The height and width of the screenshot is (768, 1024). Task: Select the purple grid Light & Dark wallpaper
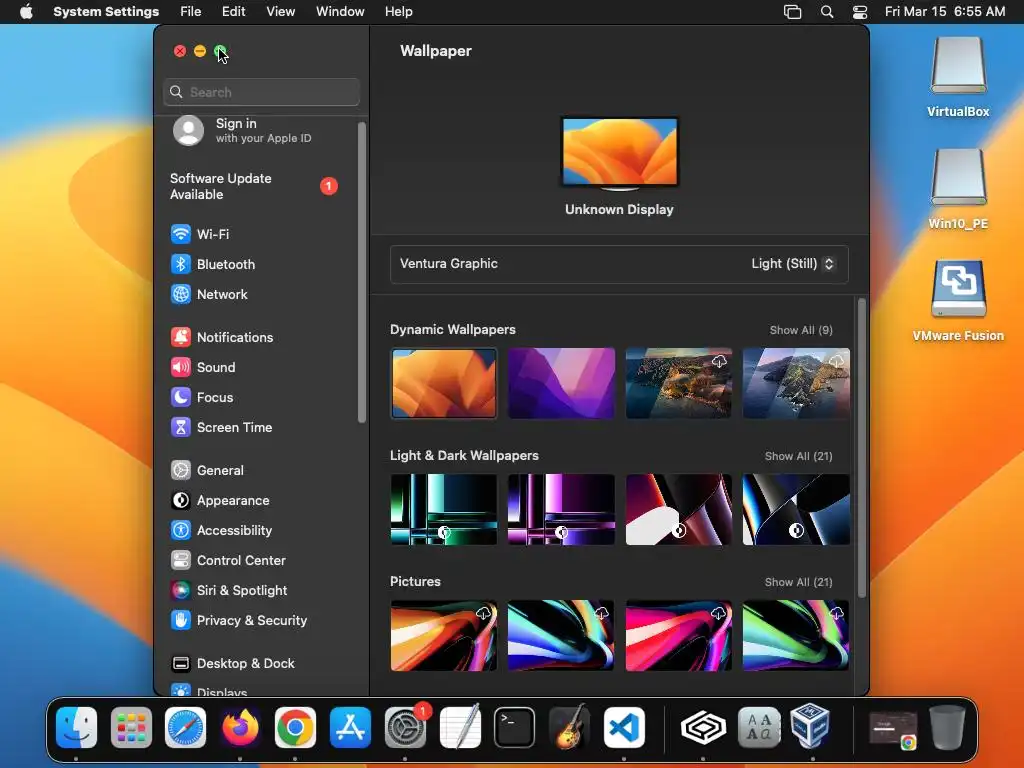point(561,509)
